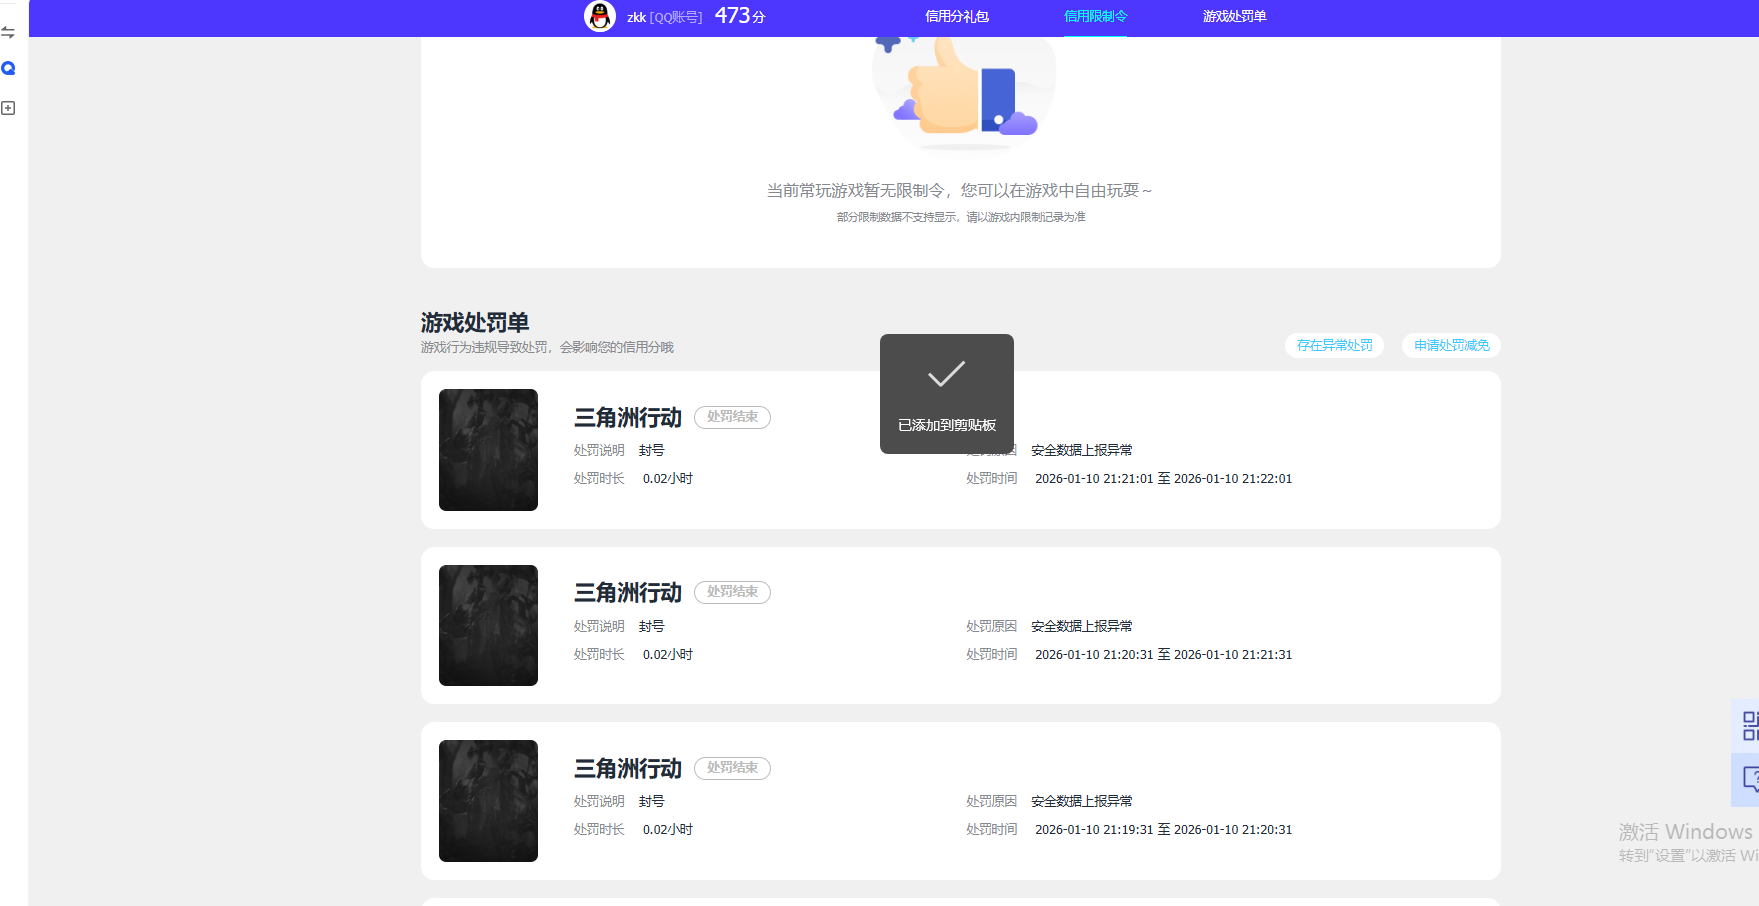Screen dimensions: 1759x906
Task: Click game thumbnail of 21:19:31 penalty
Action: point(488,801)
